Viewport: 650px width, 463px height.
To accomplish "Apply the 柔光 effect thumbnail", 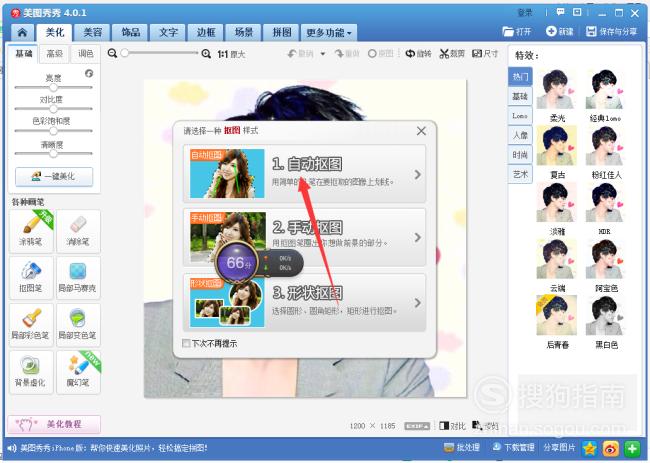I will (x=556, y=90).
